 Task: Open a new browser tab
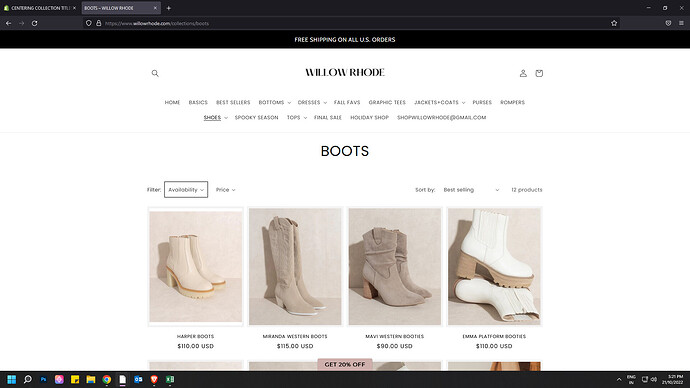point(169,8)
